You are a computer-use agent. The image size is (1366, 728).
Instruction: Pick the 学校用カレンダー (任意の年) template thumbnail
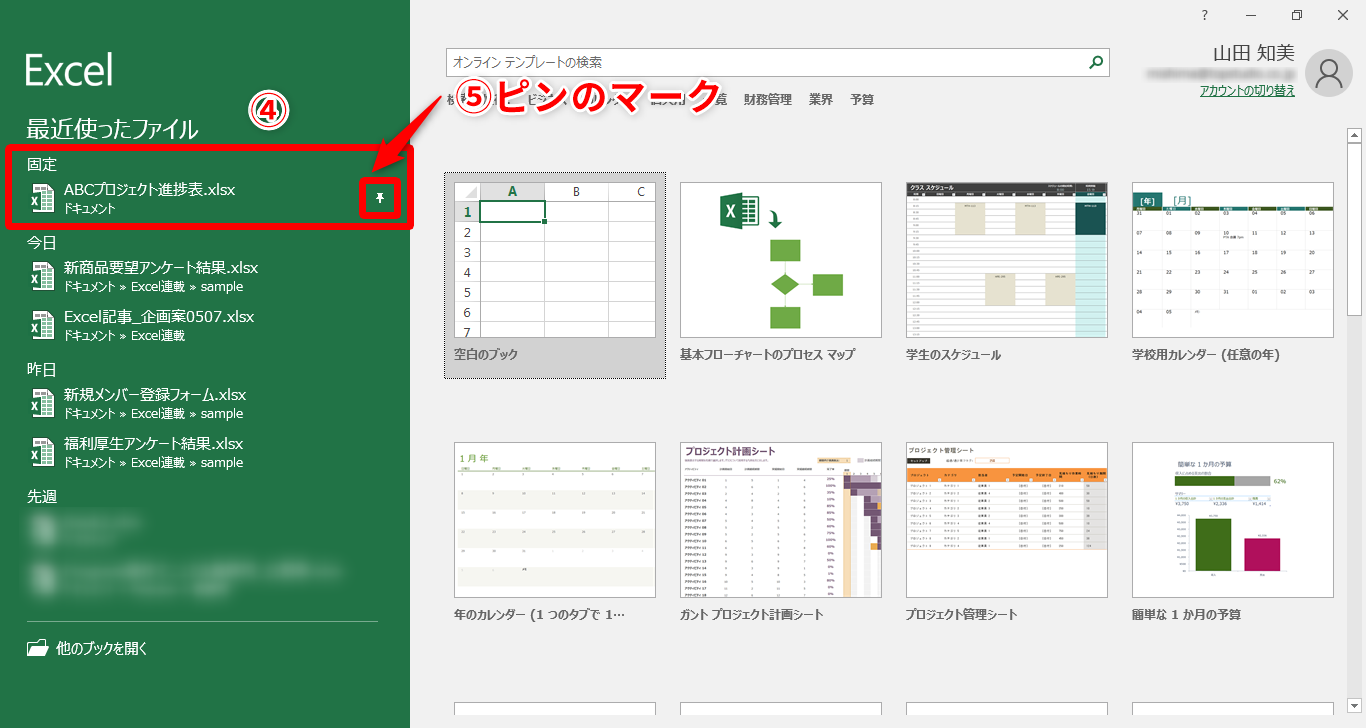(x=1233, y=260)
